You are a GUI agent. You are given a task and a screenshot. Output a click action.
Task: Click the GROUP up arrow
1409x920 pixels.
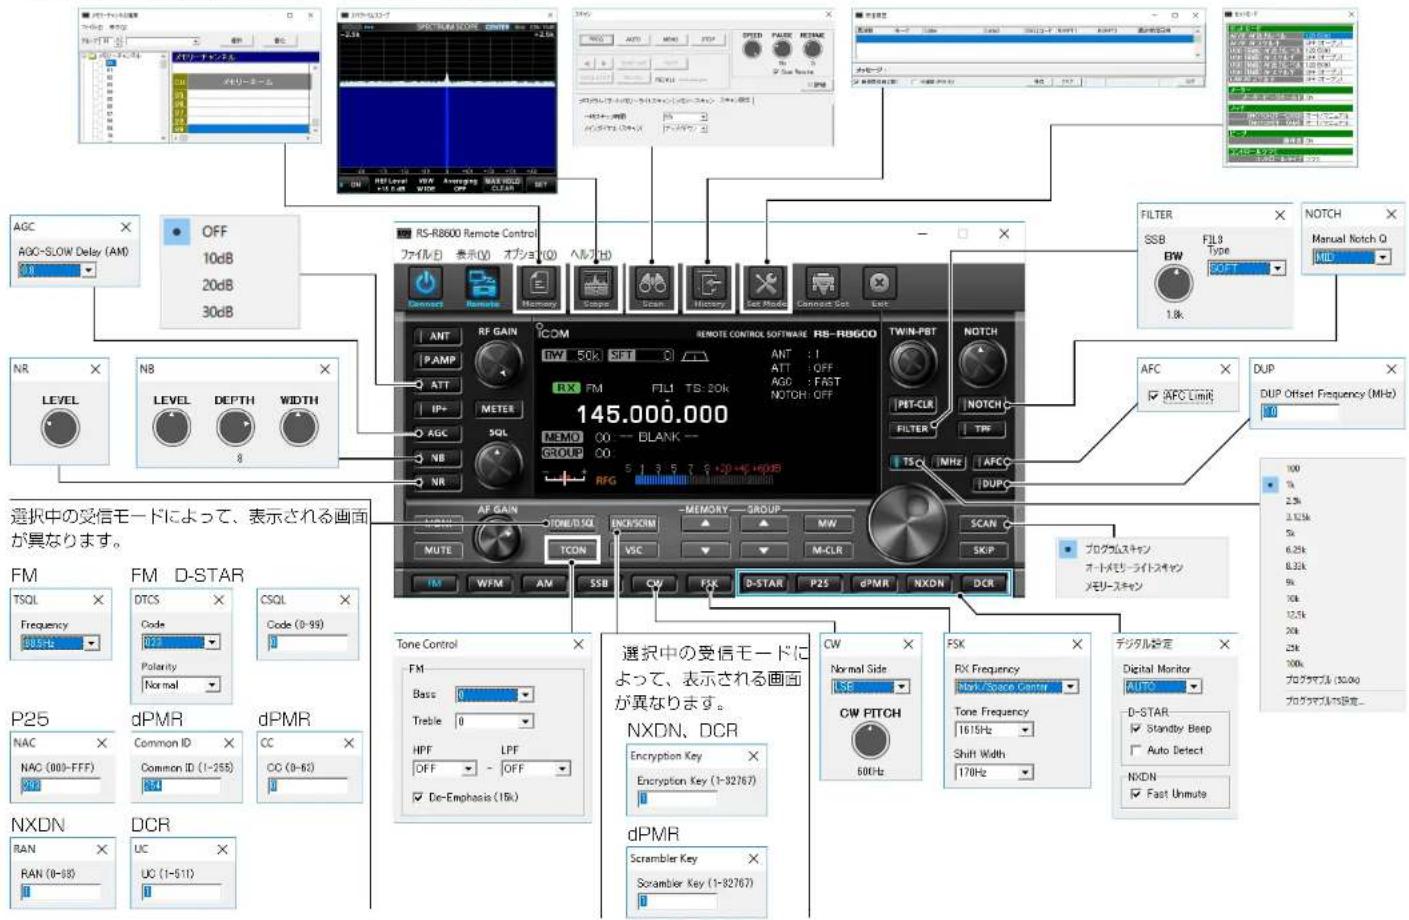(764, 523)
